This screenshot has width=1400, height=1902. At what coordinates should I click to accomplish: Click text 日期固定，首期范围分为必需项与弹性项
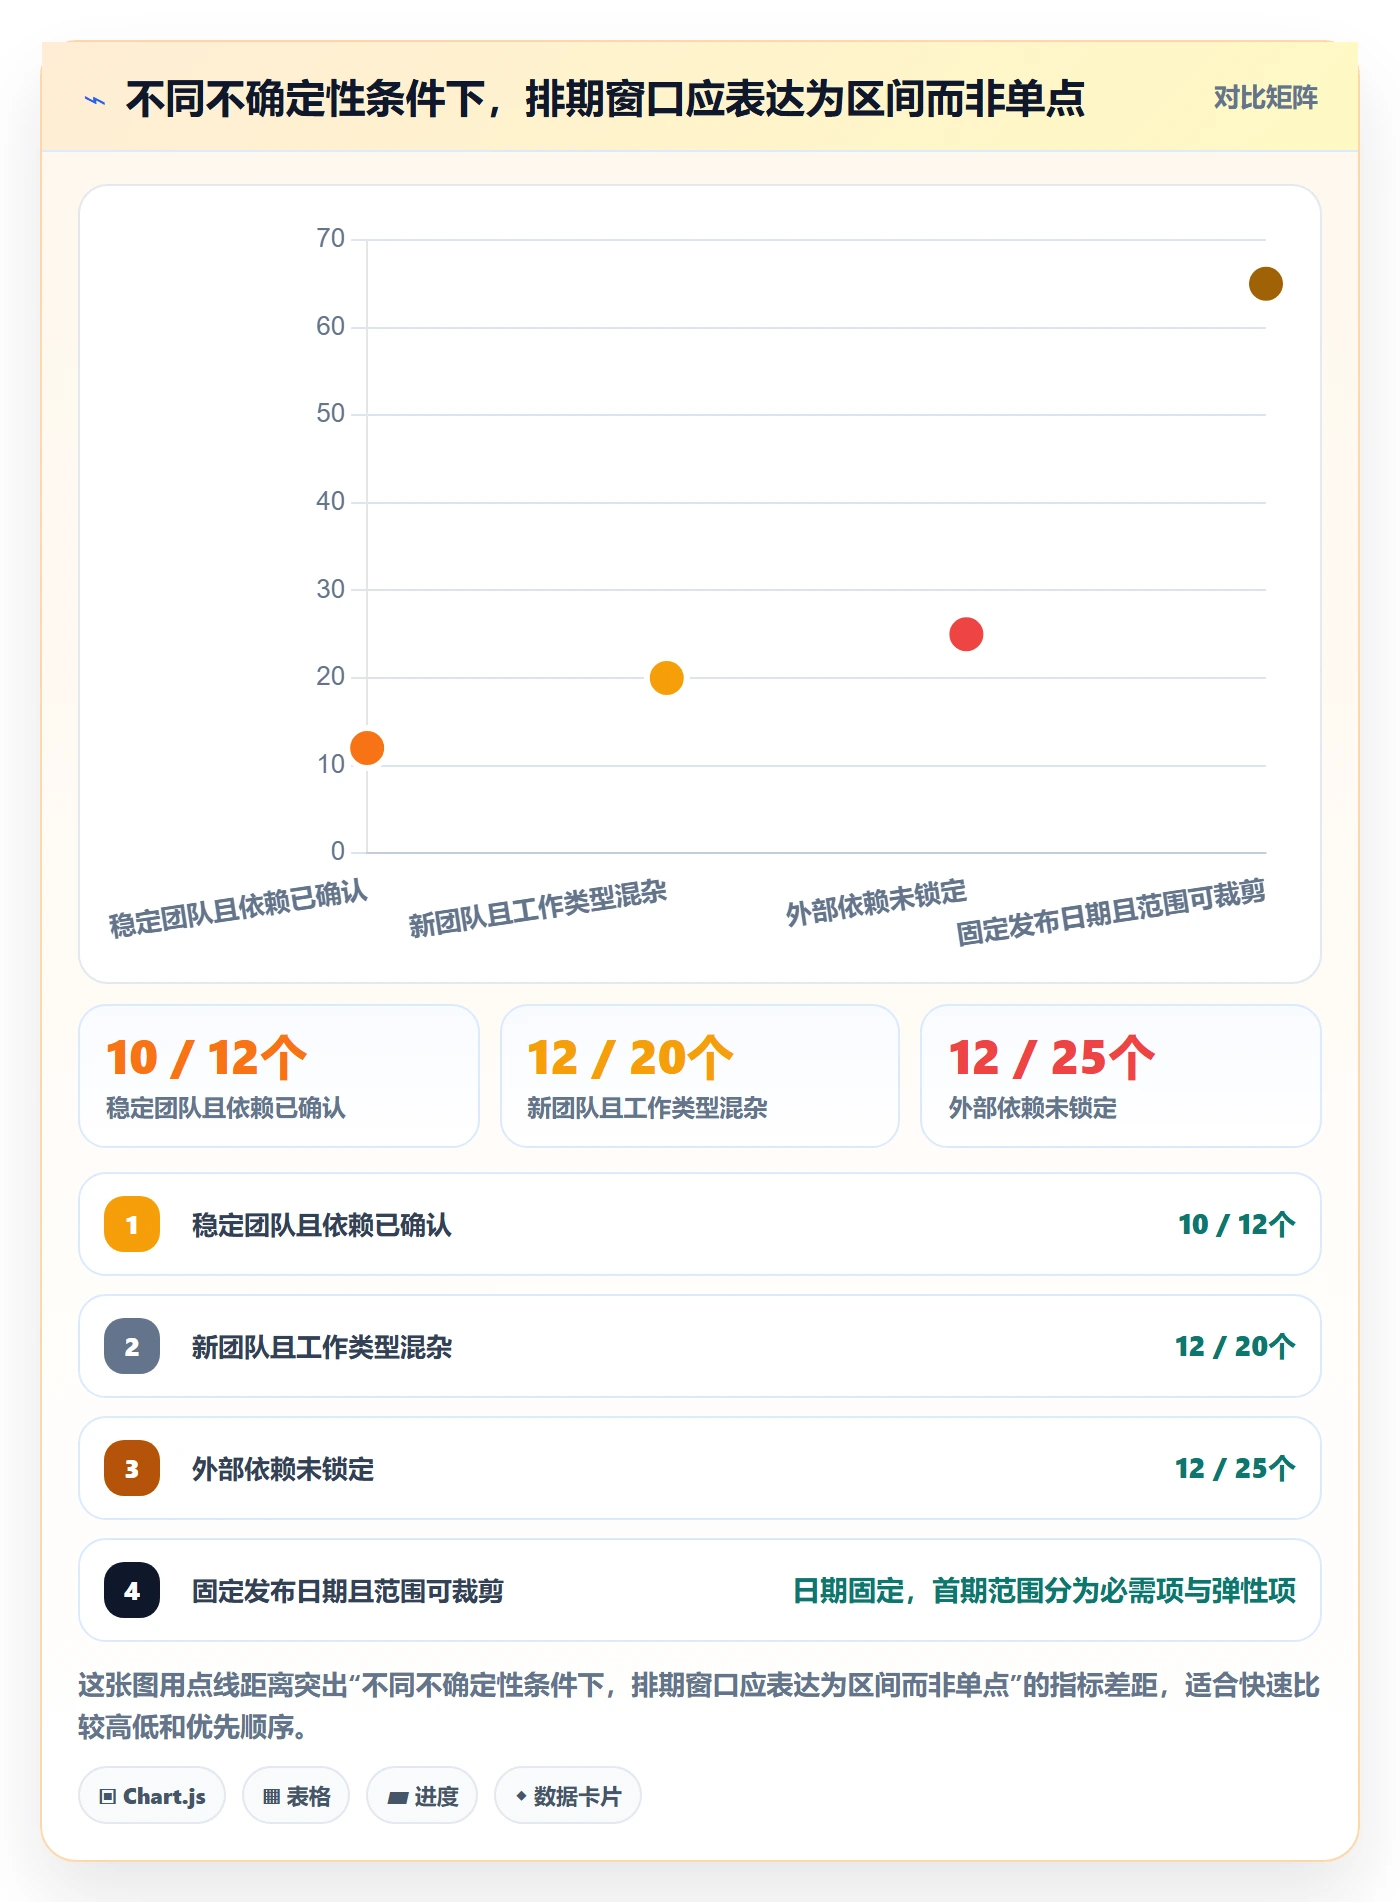tap(1044, 1591)
